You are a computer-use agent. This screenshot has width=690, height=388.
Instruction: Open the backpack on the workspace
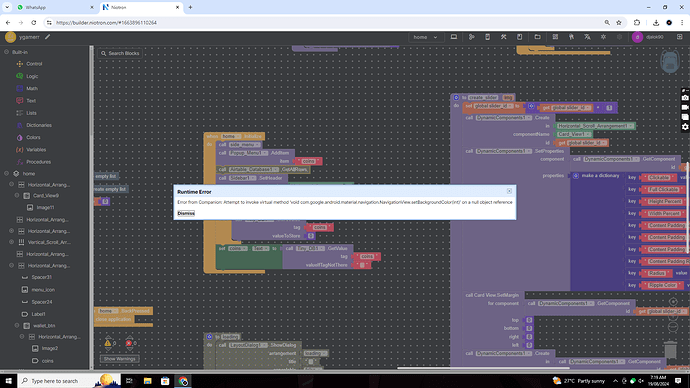[670, 62]
